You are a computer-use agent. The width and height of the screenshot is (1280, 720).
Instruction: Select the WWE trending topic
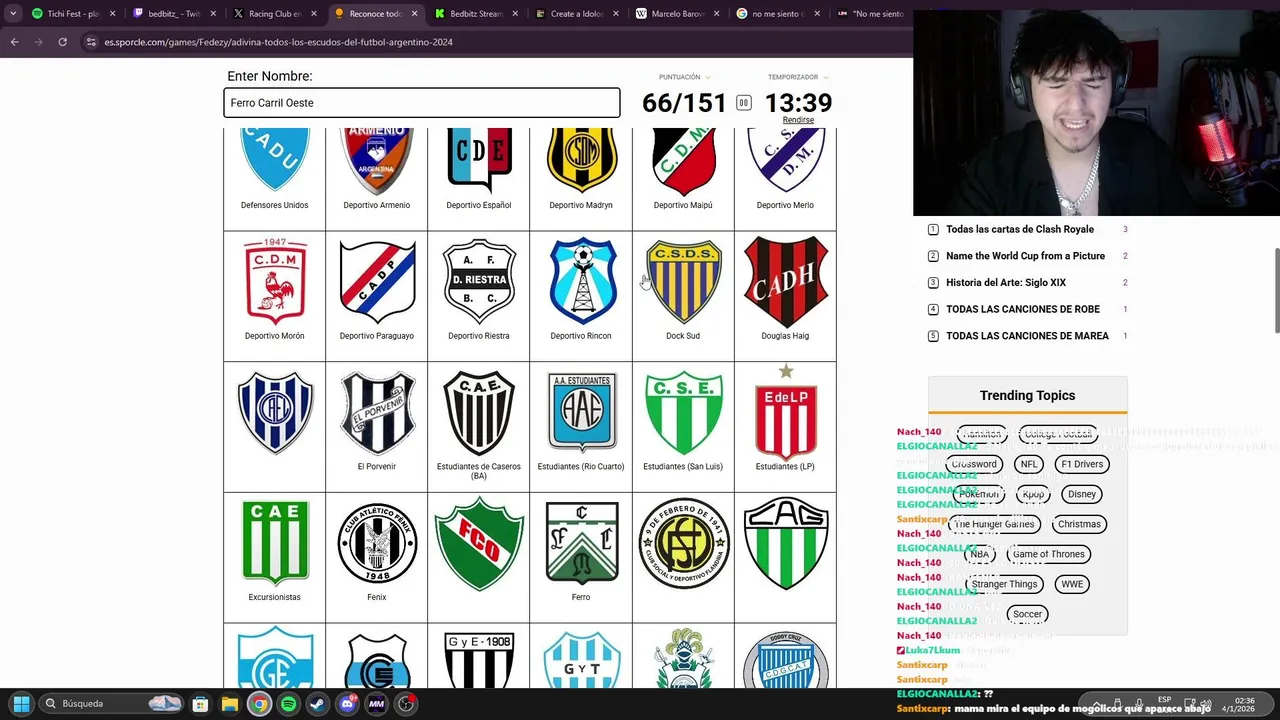tap(1072, 584)
